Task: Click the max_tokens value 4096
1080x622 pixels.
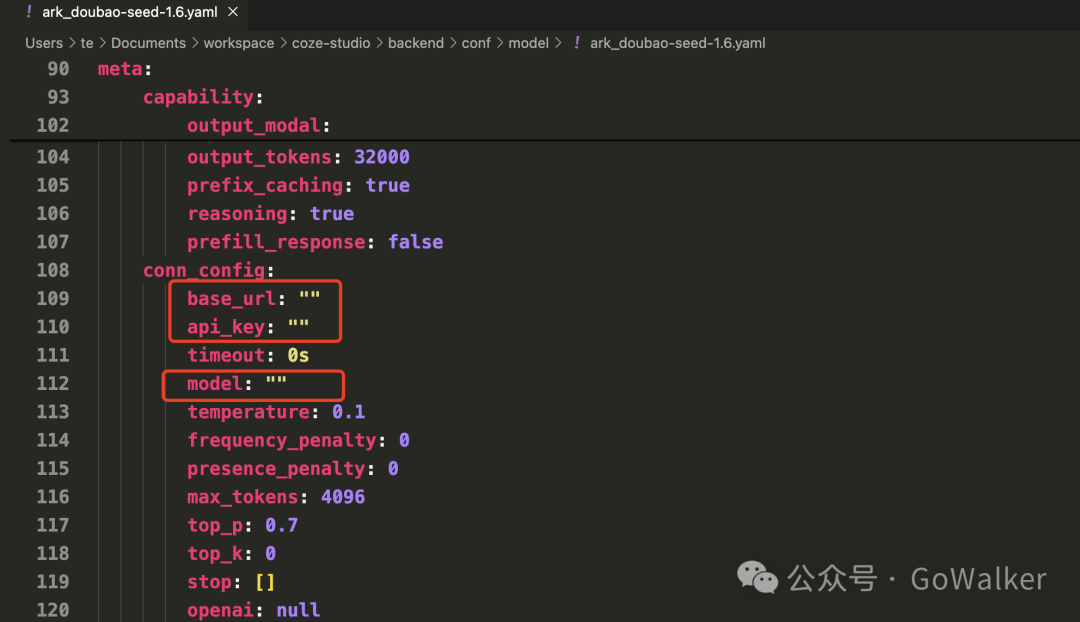Action: pyautogui.click(x=343, y=497)
